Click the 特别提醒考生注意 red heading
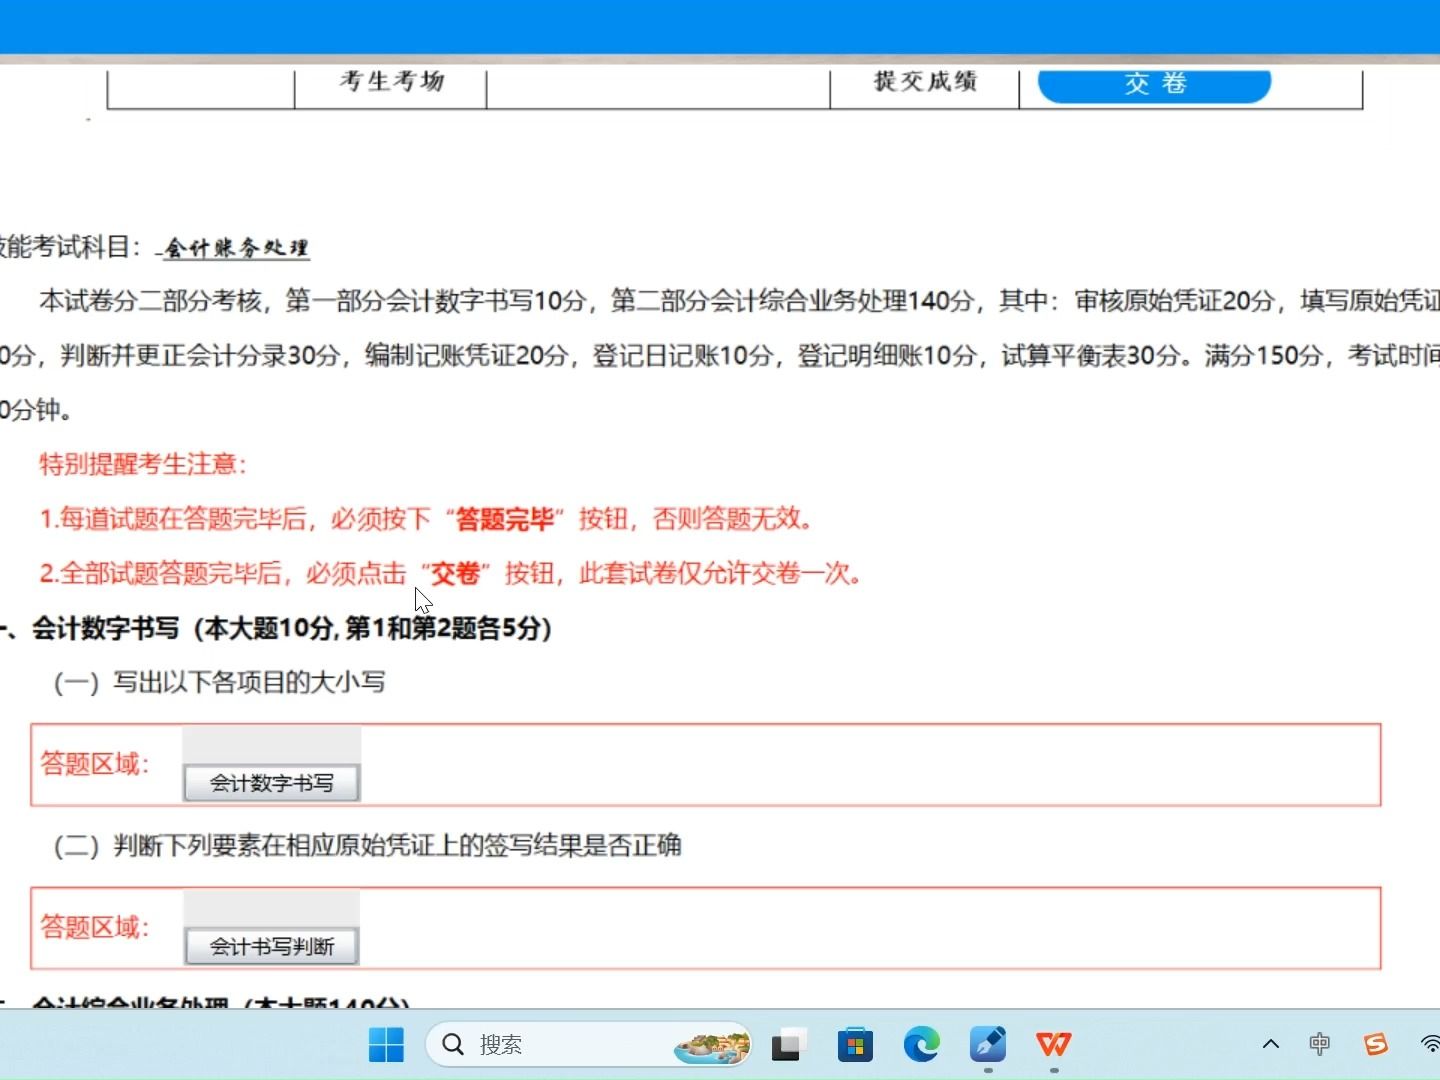 point(143,464)
